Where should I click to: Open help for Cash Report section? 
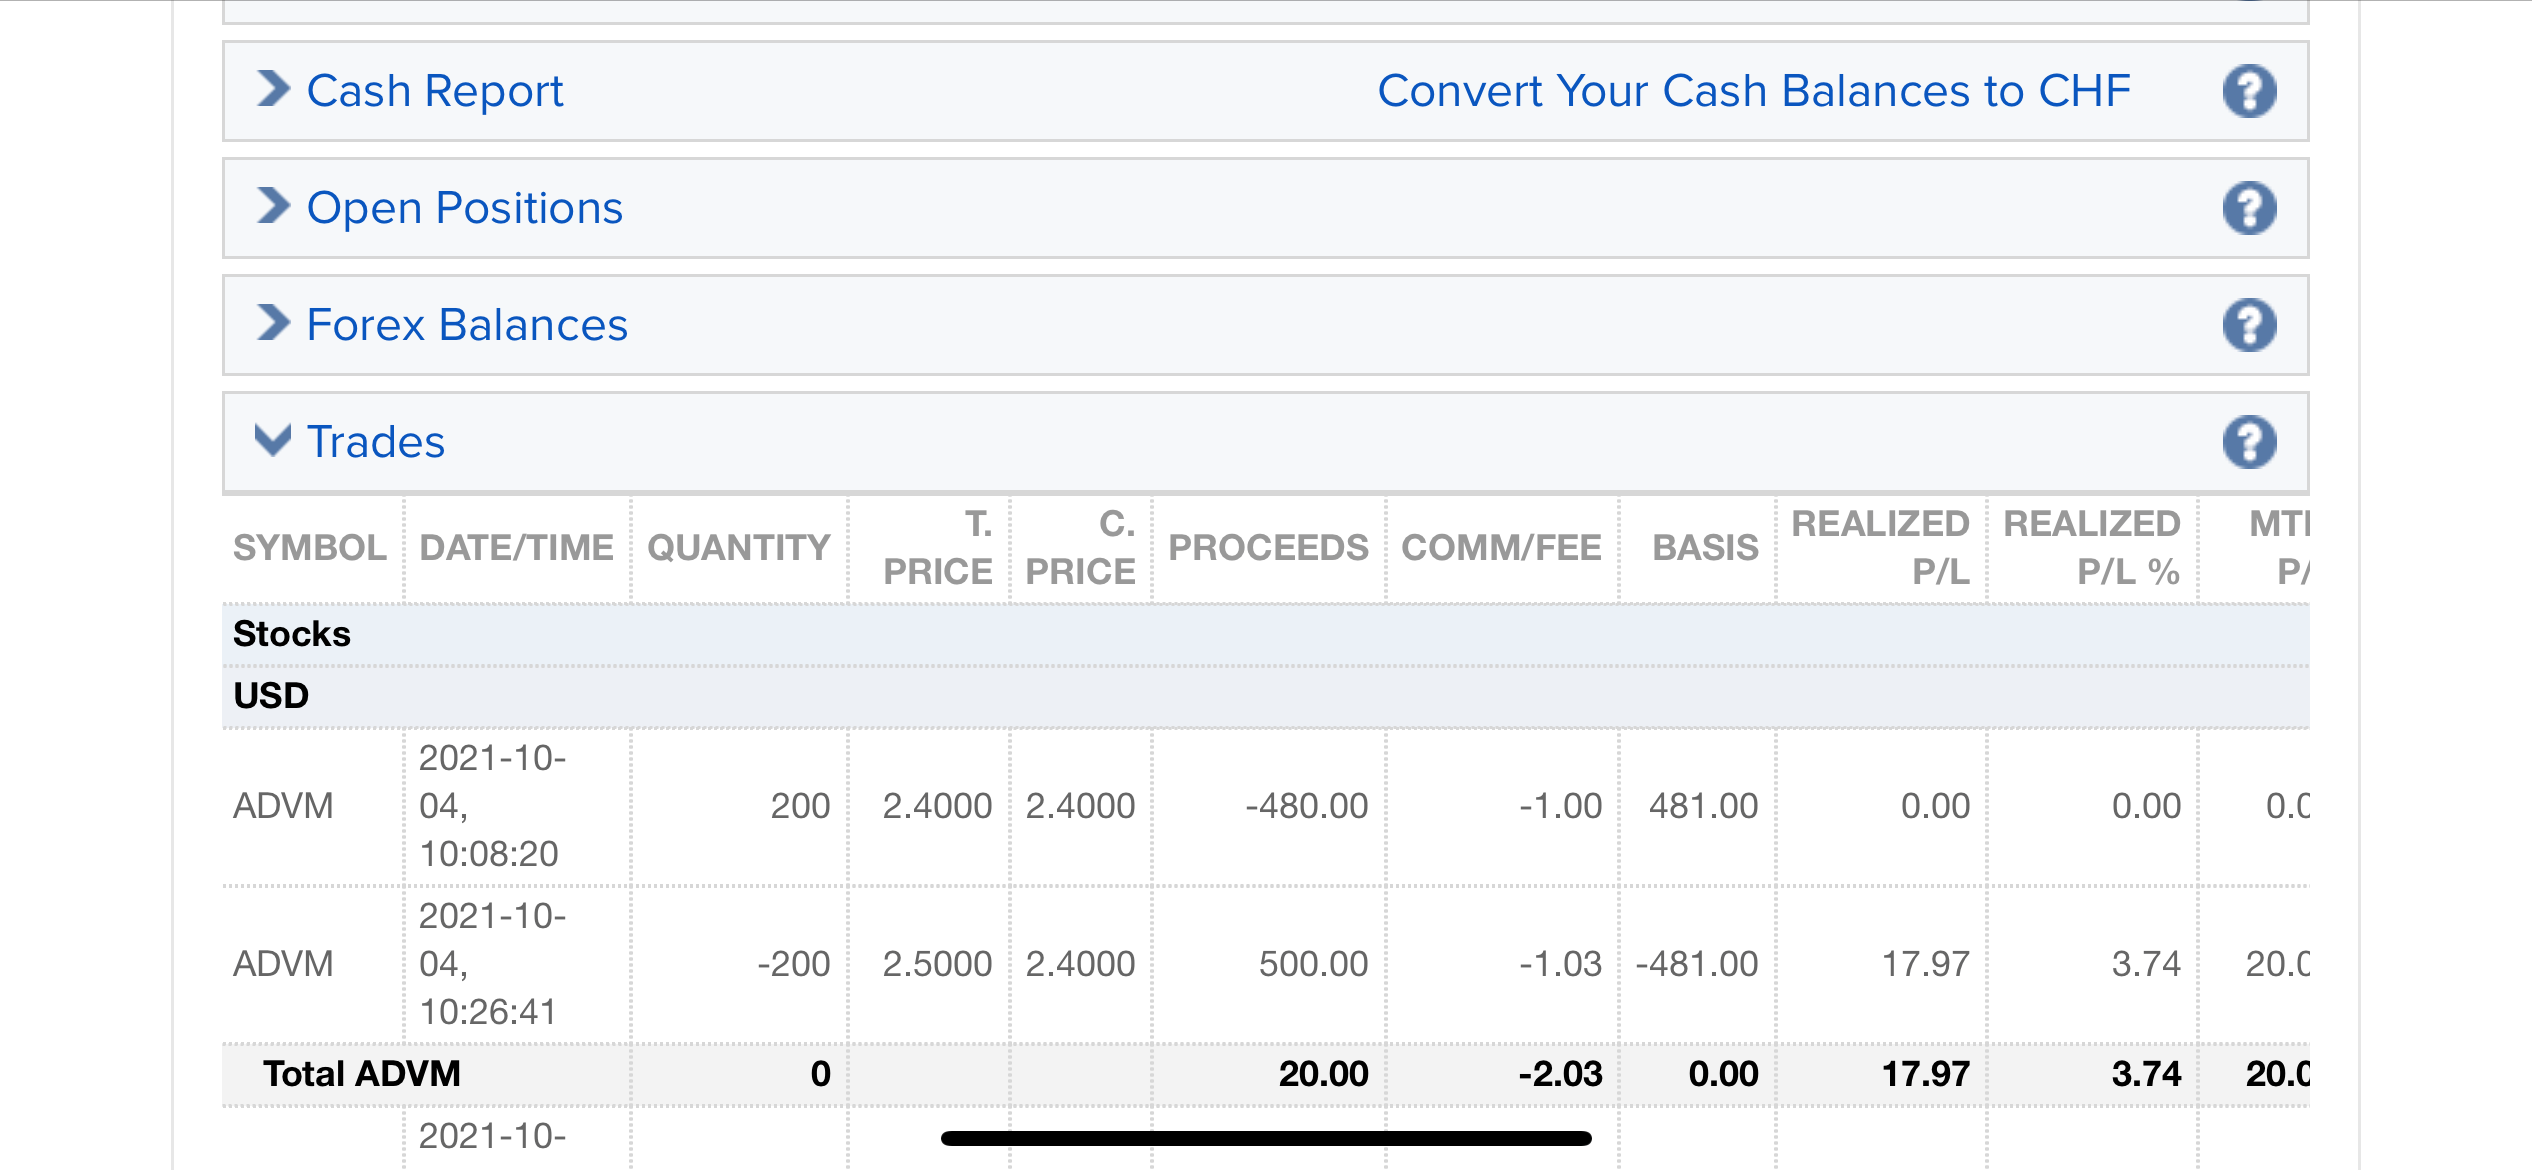tap(2249, 91)
